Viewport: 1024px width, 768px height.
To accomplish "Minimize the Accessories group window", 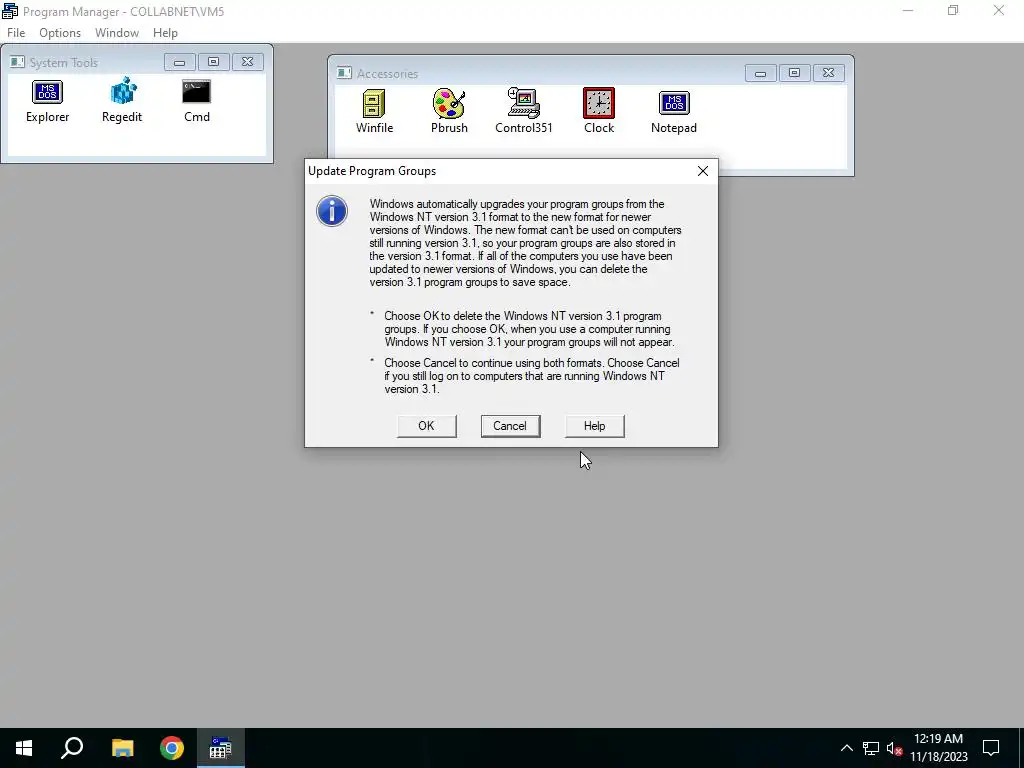I will pos(760,73).
